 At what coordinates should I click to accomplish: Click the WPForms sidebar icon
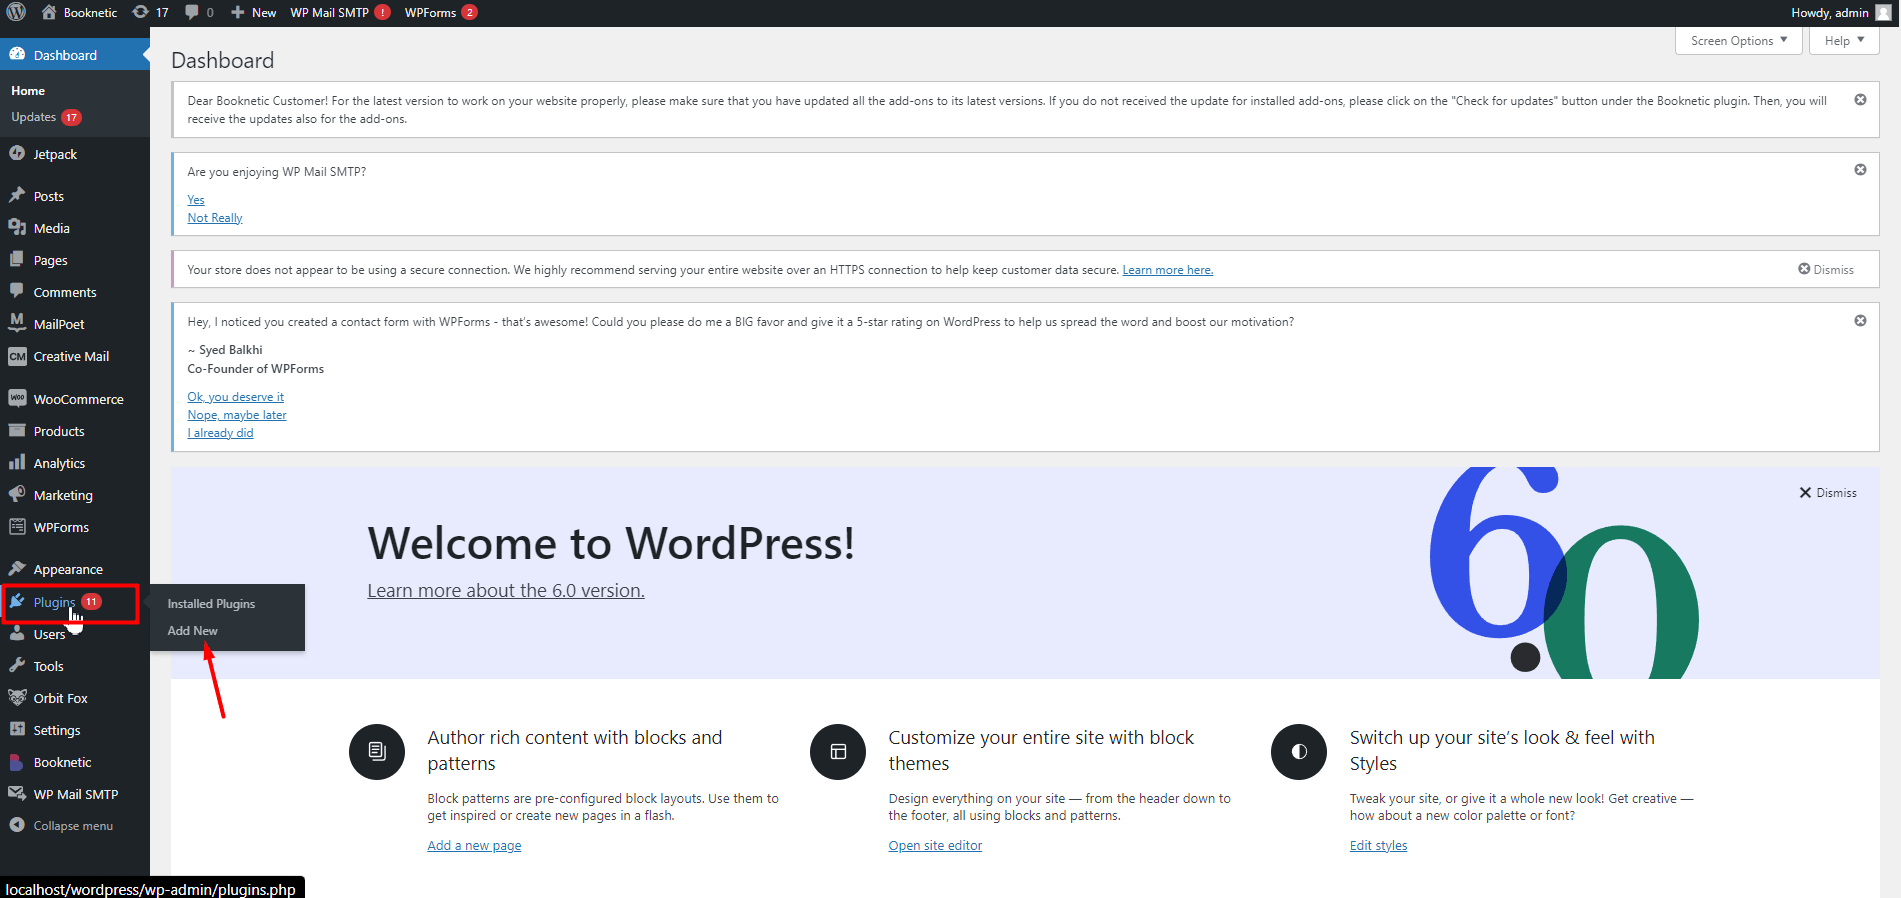[17, 526]
